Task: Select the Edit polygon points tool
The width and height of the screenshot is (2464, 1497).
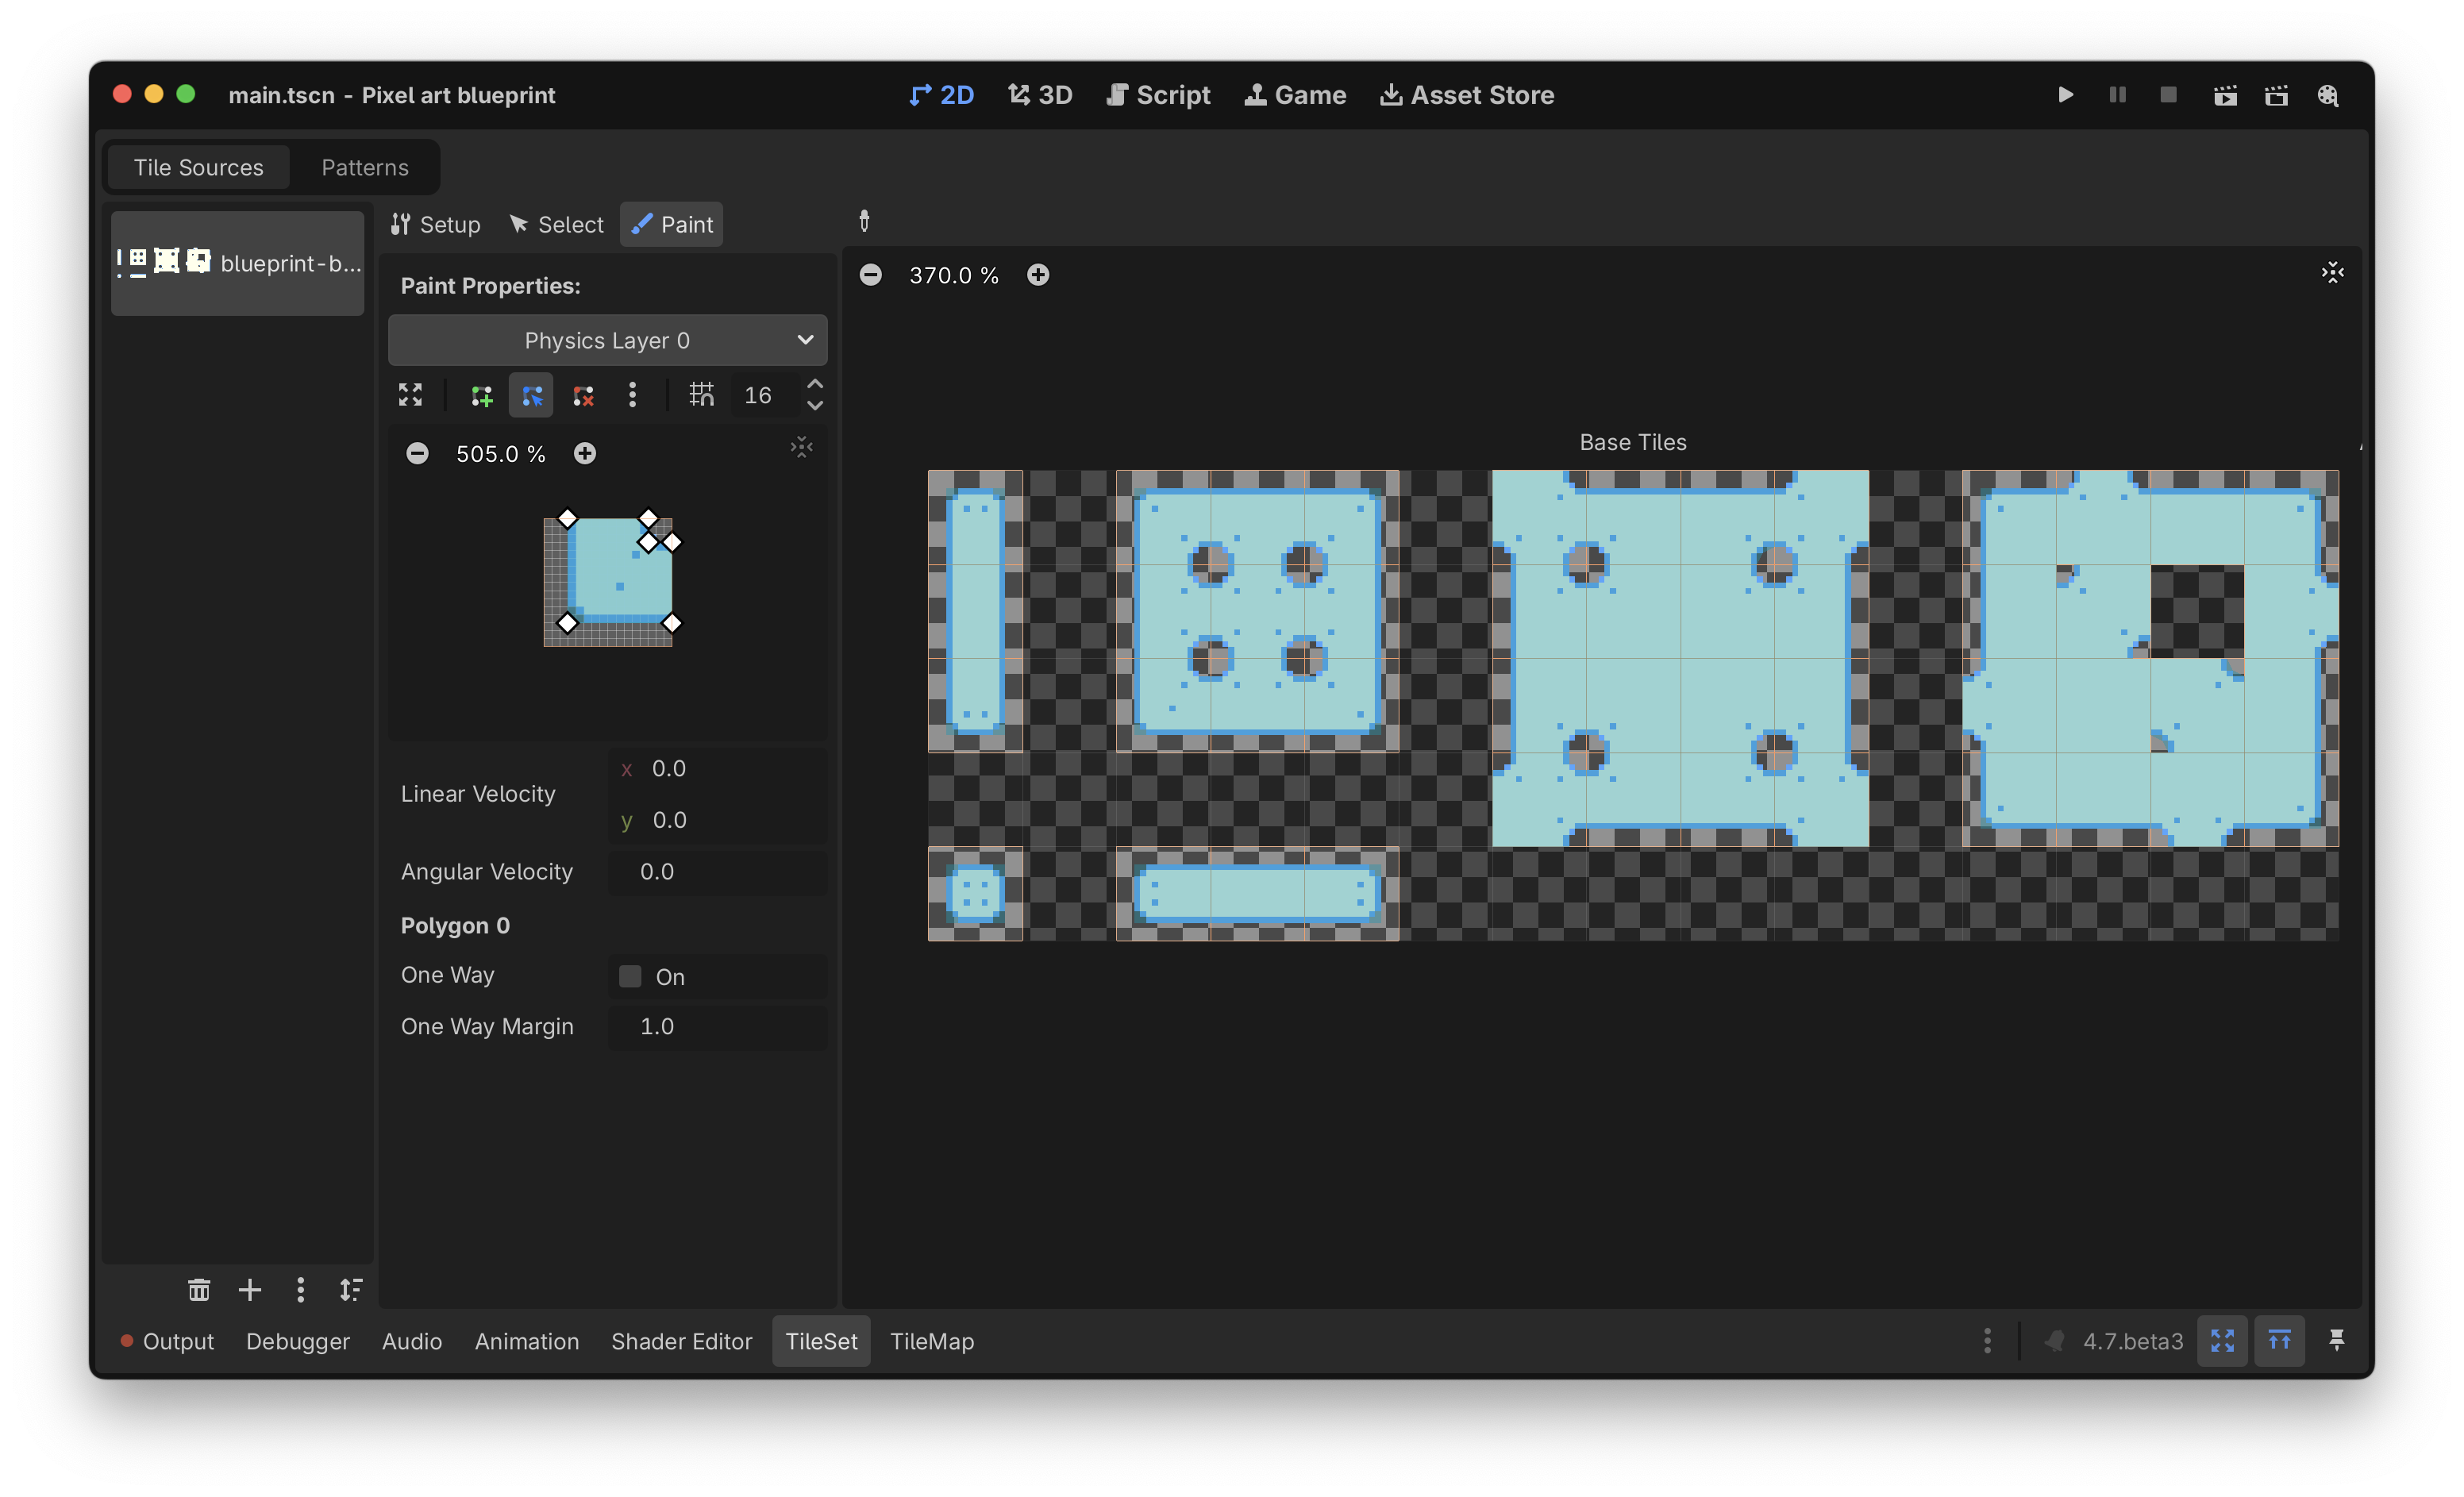Action: tap(531, 395)
